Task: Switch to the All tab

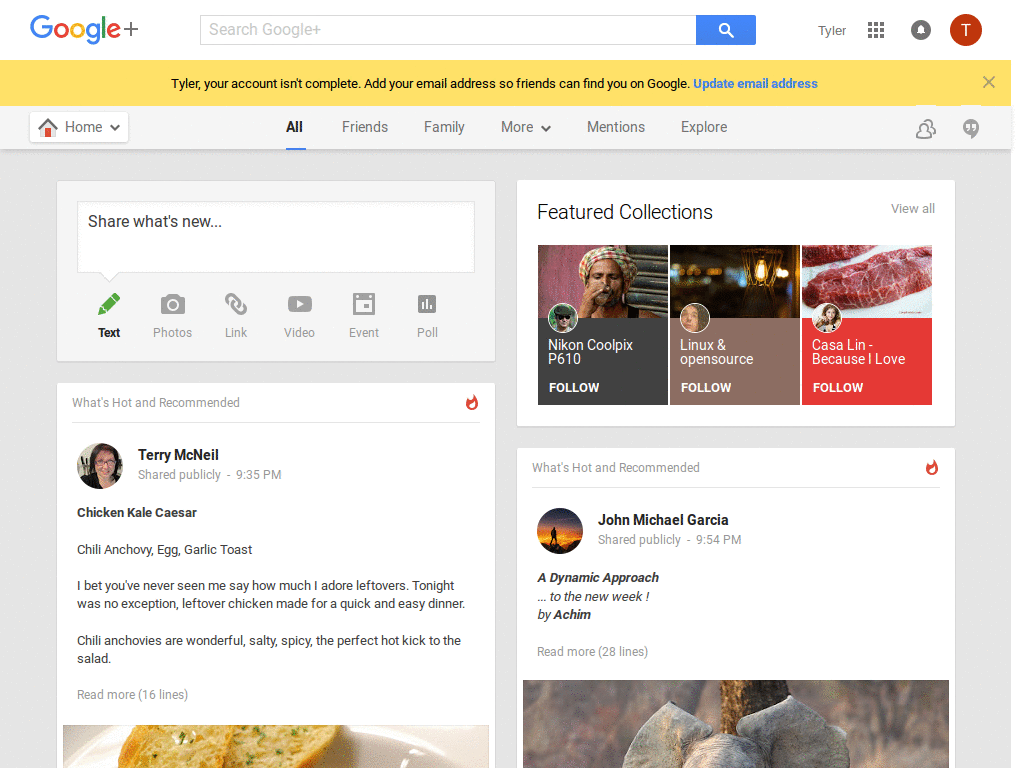Action: pos(295,127)
